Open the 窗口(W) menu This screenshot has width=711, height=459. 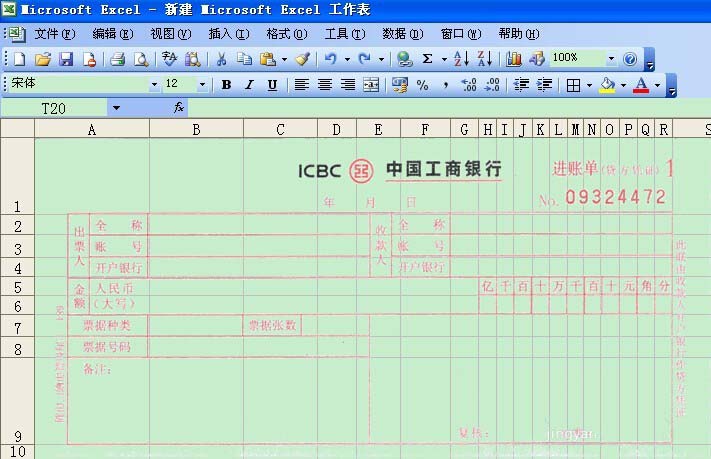coord(461,34)
